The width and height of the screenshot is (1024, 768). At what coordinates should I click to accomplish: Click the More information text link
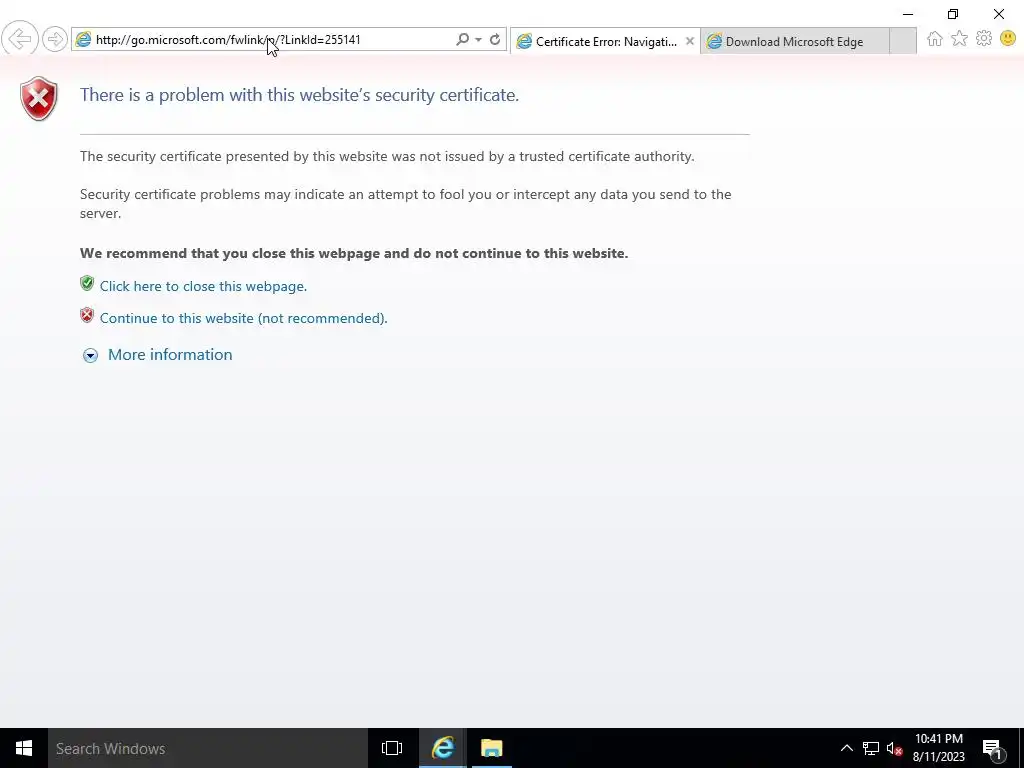(170, 355)
